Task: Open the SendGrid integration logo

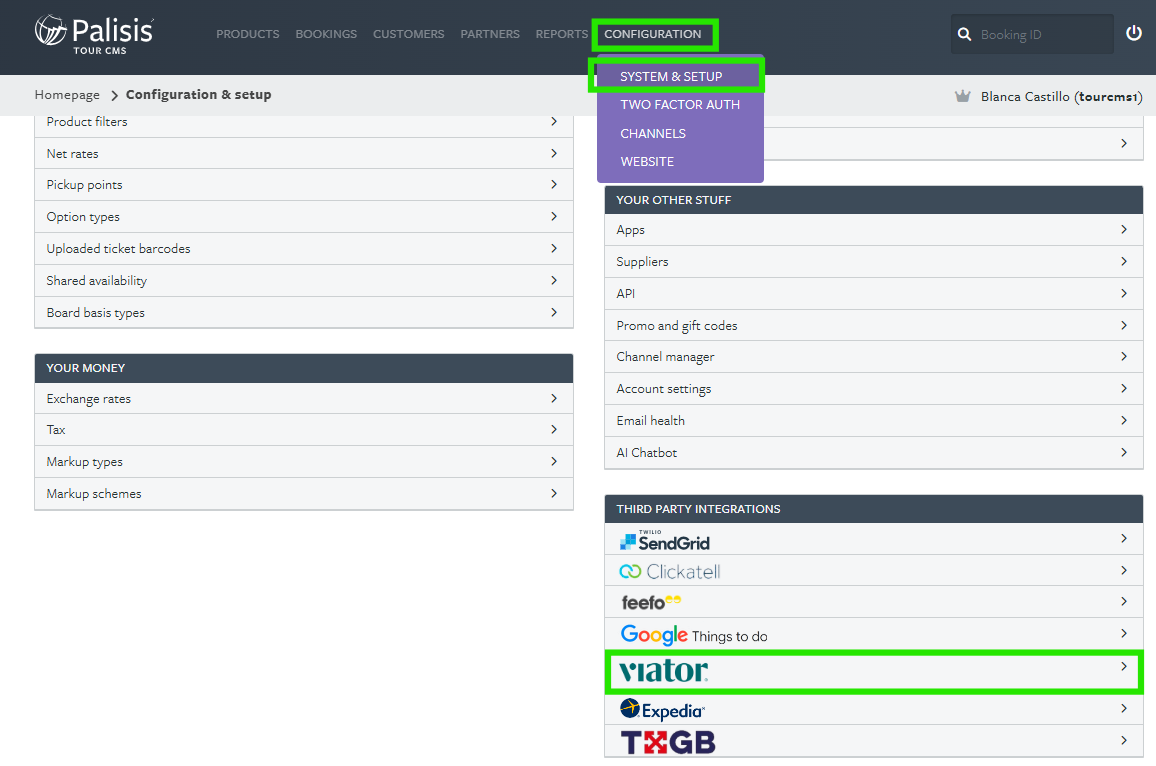Action: point(665,540)
